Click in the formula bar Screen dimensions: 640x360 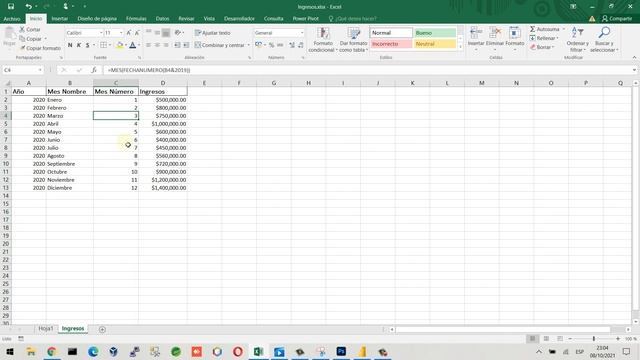[x=367, y=70]
